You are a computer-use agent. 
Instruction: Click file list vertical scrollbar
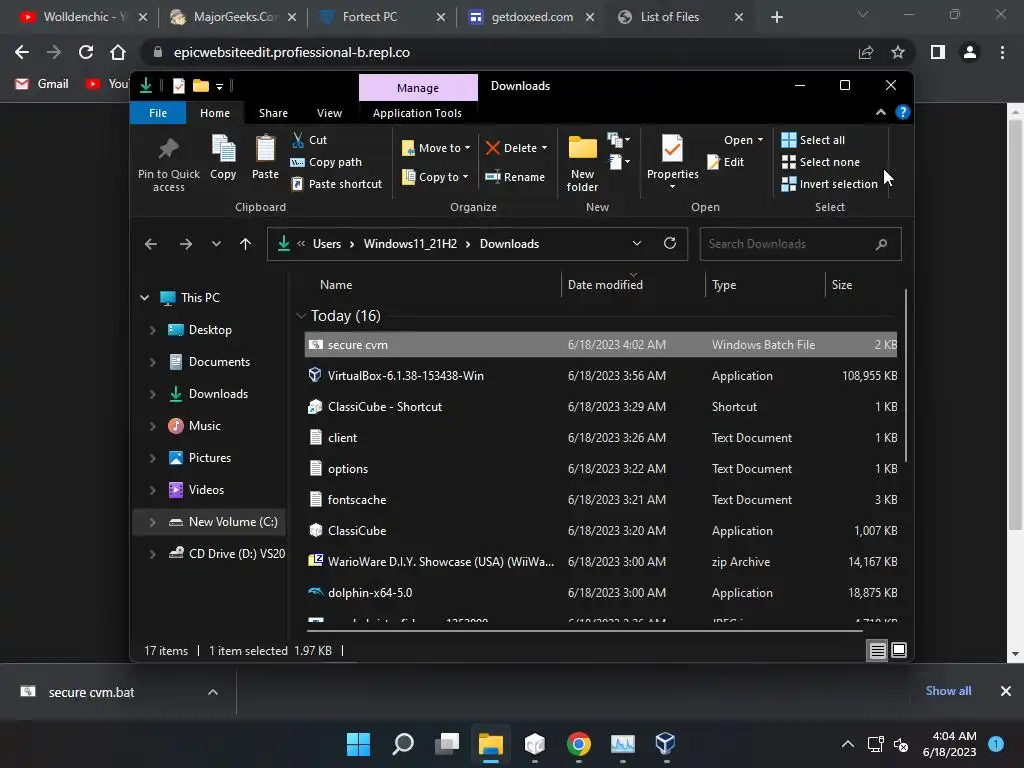point(904,375)
